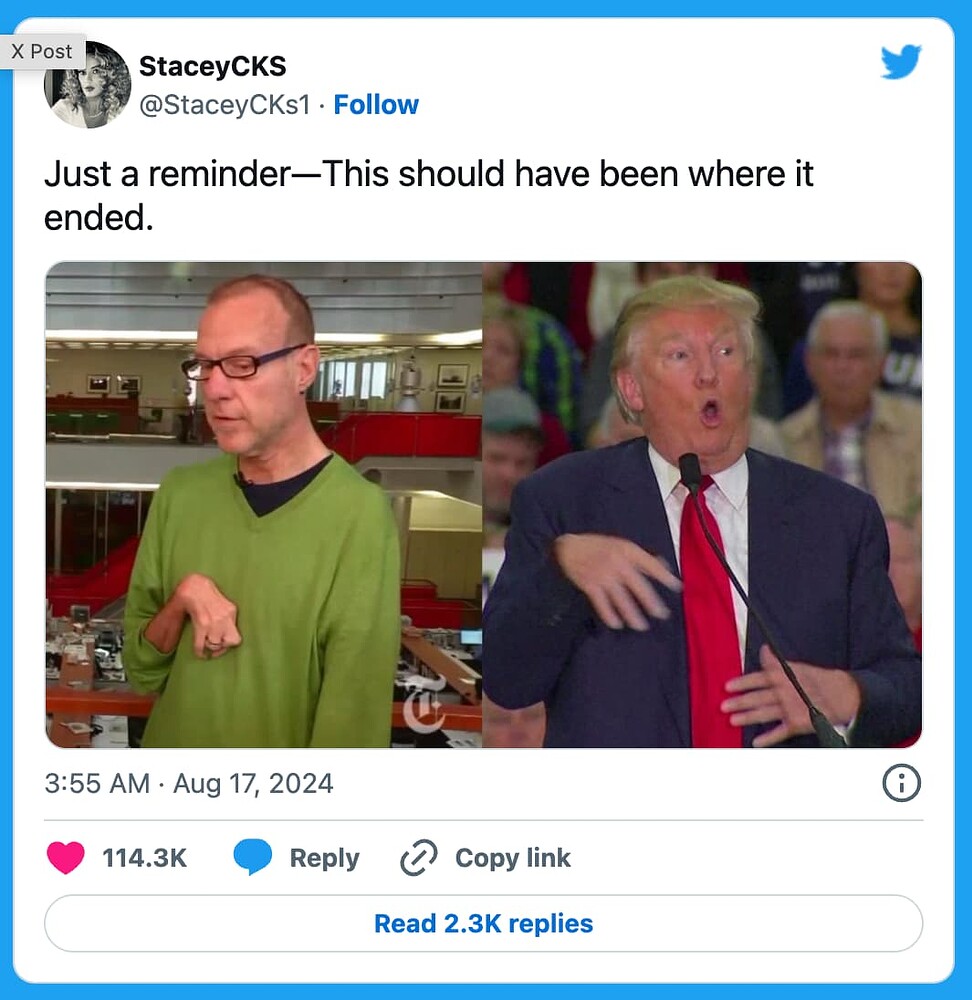Open the left photo of man in green sweater

tap(263, 504)
